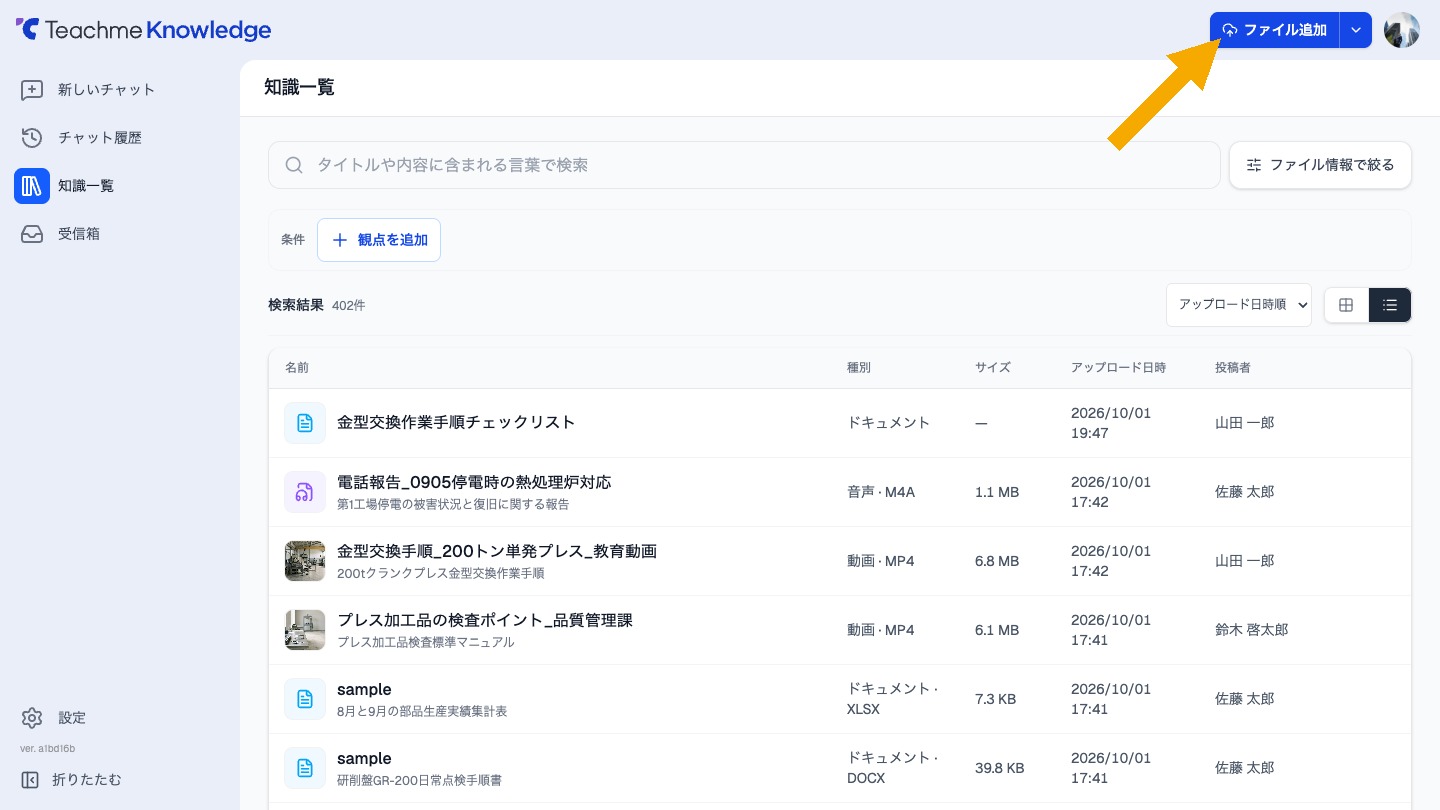The image size is (1440, 810).
Task: Open the アップロード日時順 sort dropdown
Action: click(x=1239, y=304)
